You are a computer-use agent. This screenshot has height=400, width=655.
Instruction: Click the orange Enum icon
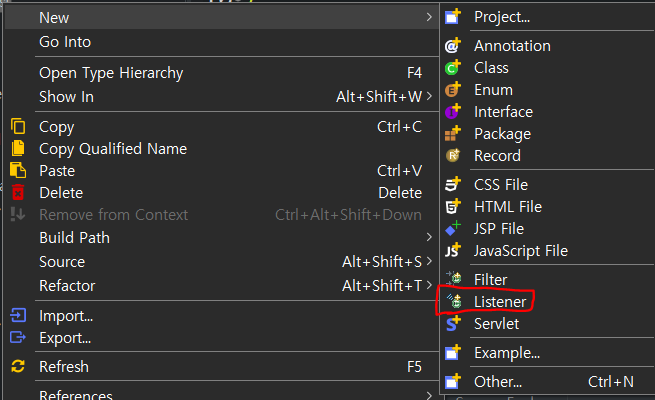pyautogui.click(x=453, y=90)
